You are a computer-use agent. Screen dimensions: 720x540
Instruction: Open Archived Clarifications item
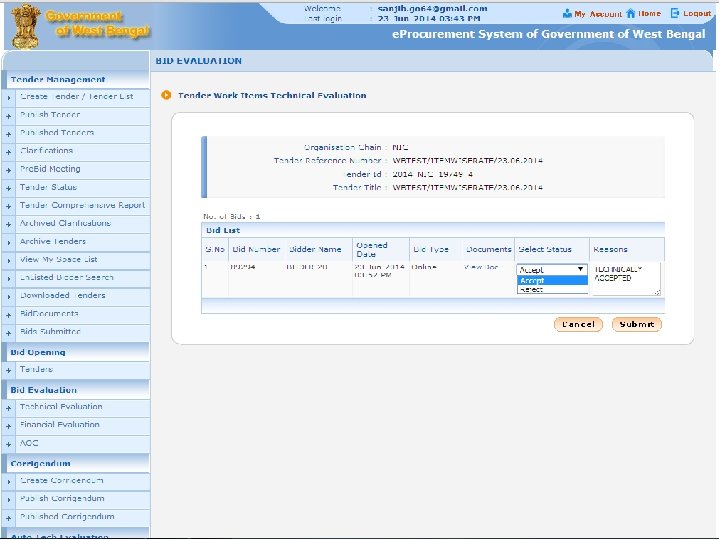click(x=65, y=223)
